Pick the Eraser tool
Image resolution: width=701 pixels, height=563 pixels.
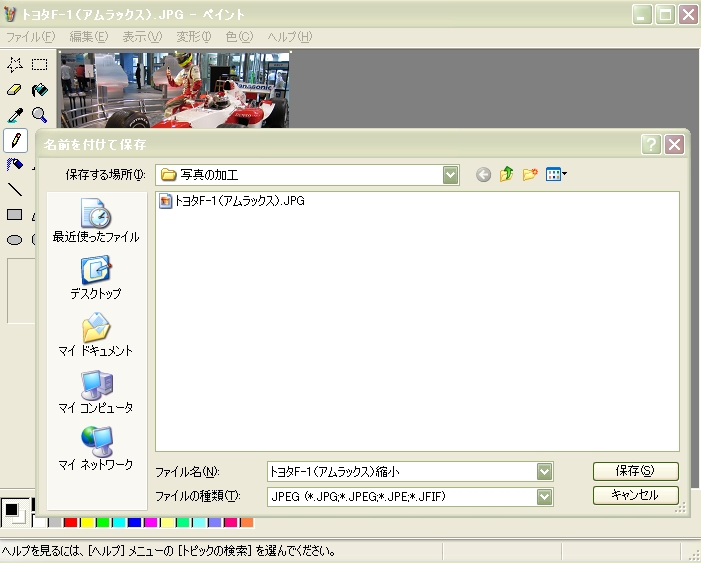click(15, 90)
